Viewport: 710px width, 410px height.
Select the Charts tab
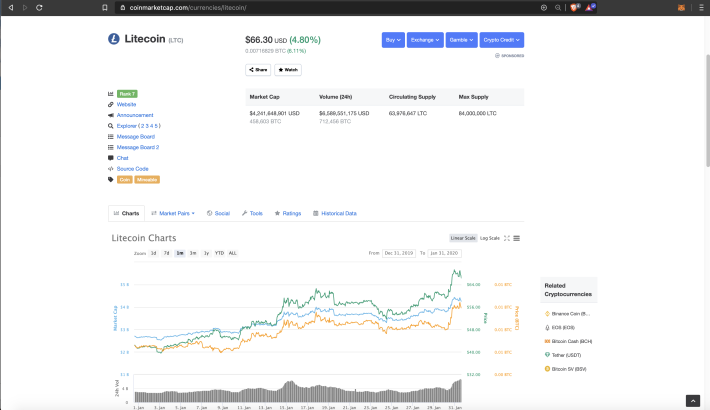[x=126, y=213]
